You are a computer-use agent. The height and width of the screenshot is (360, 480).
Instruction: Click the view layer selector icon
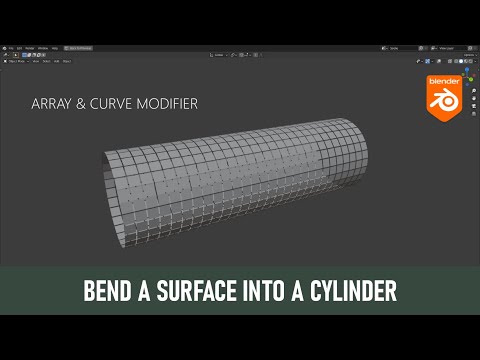coord(434,48)
